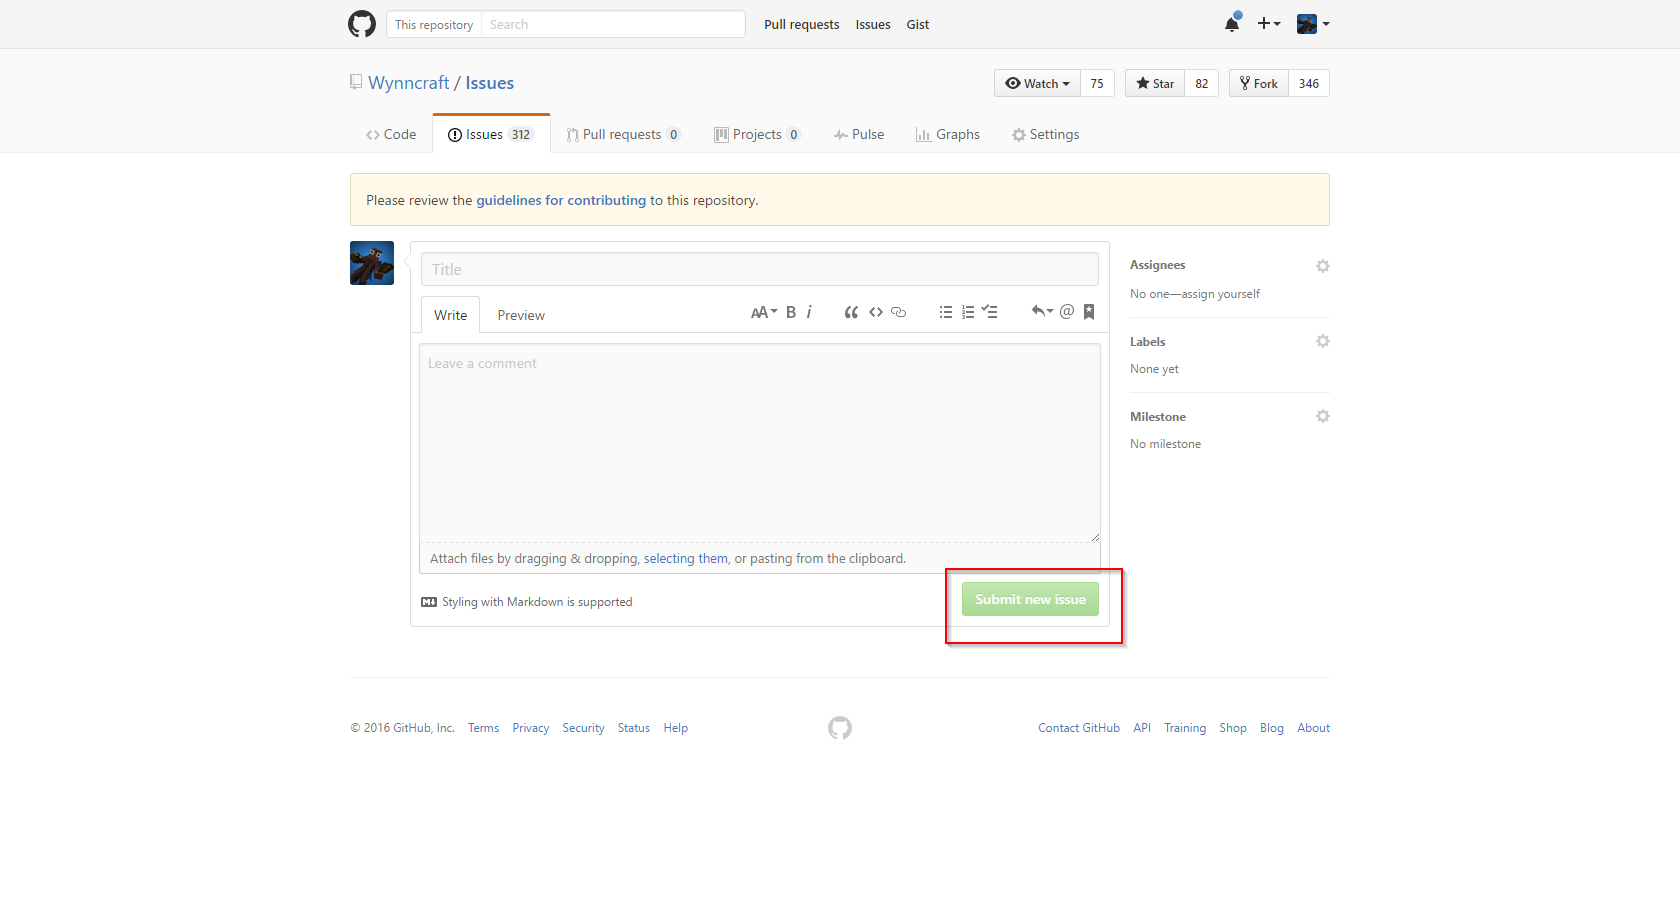Insert italic text formatting

click(x=809, y=312)
